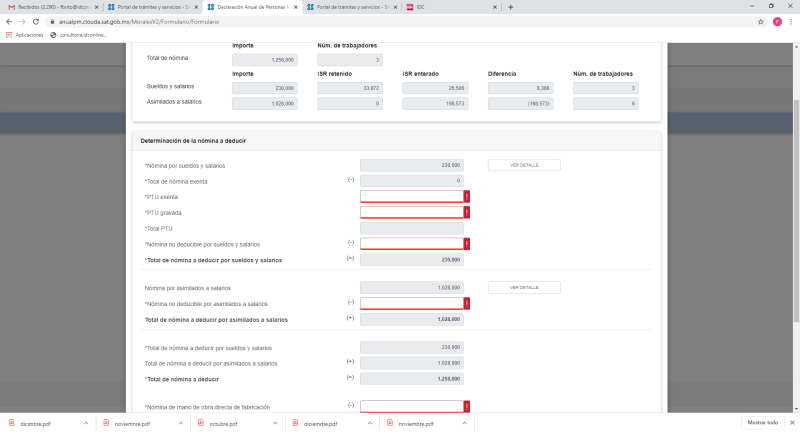Click error marker on no deducible sueldos

(x=467, y=244)
